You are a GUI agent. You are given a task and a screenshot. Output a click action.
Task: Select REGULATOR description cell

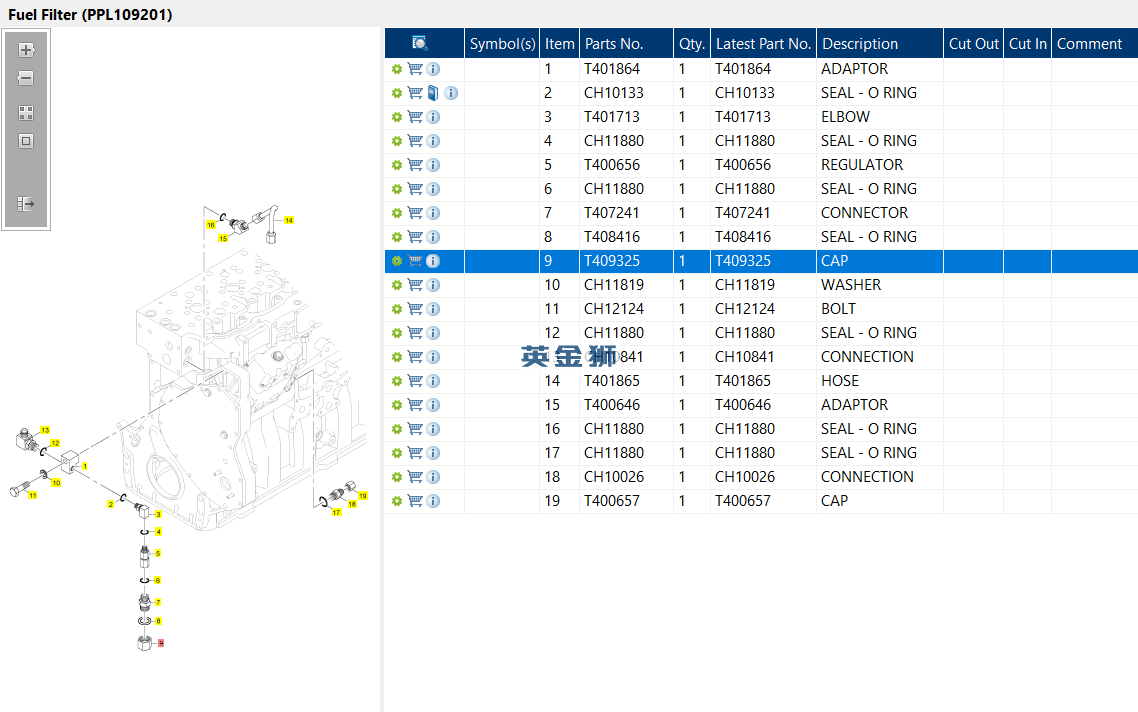[880, 165]
